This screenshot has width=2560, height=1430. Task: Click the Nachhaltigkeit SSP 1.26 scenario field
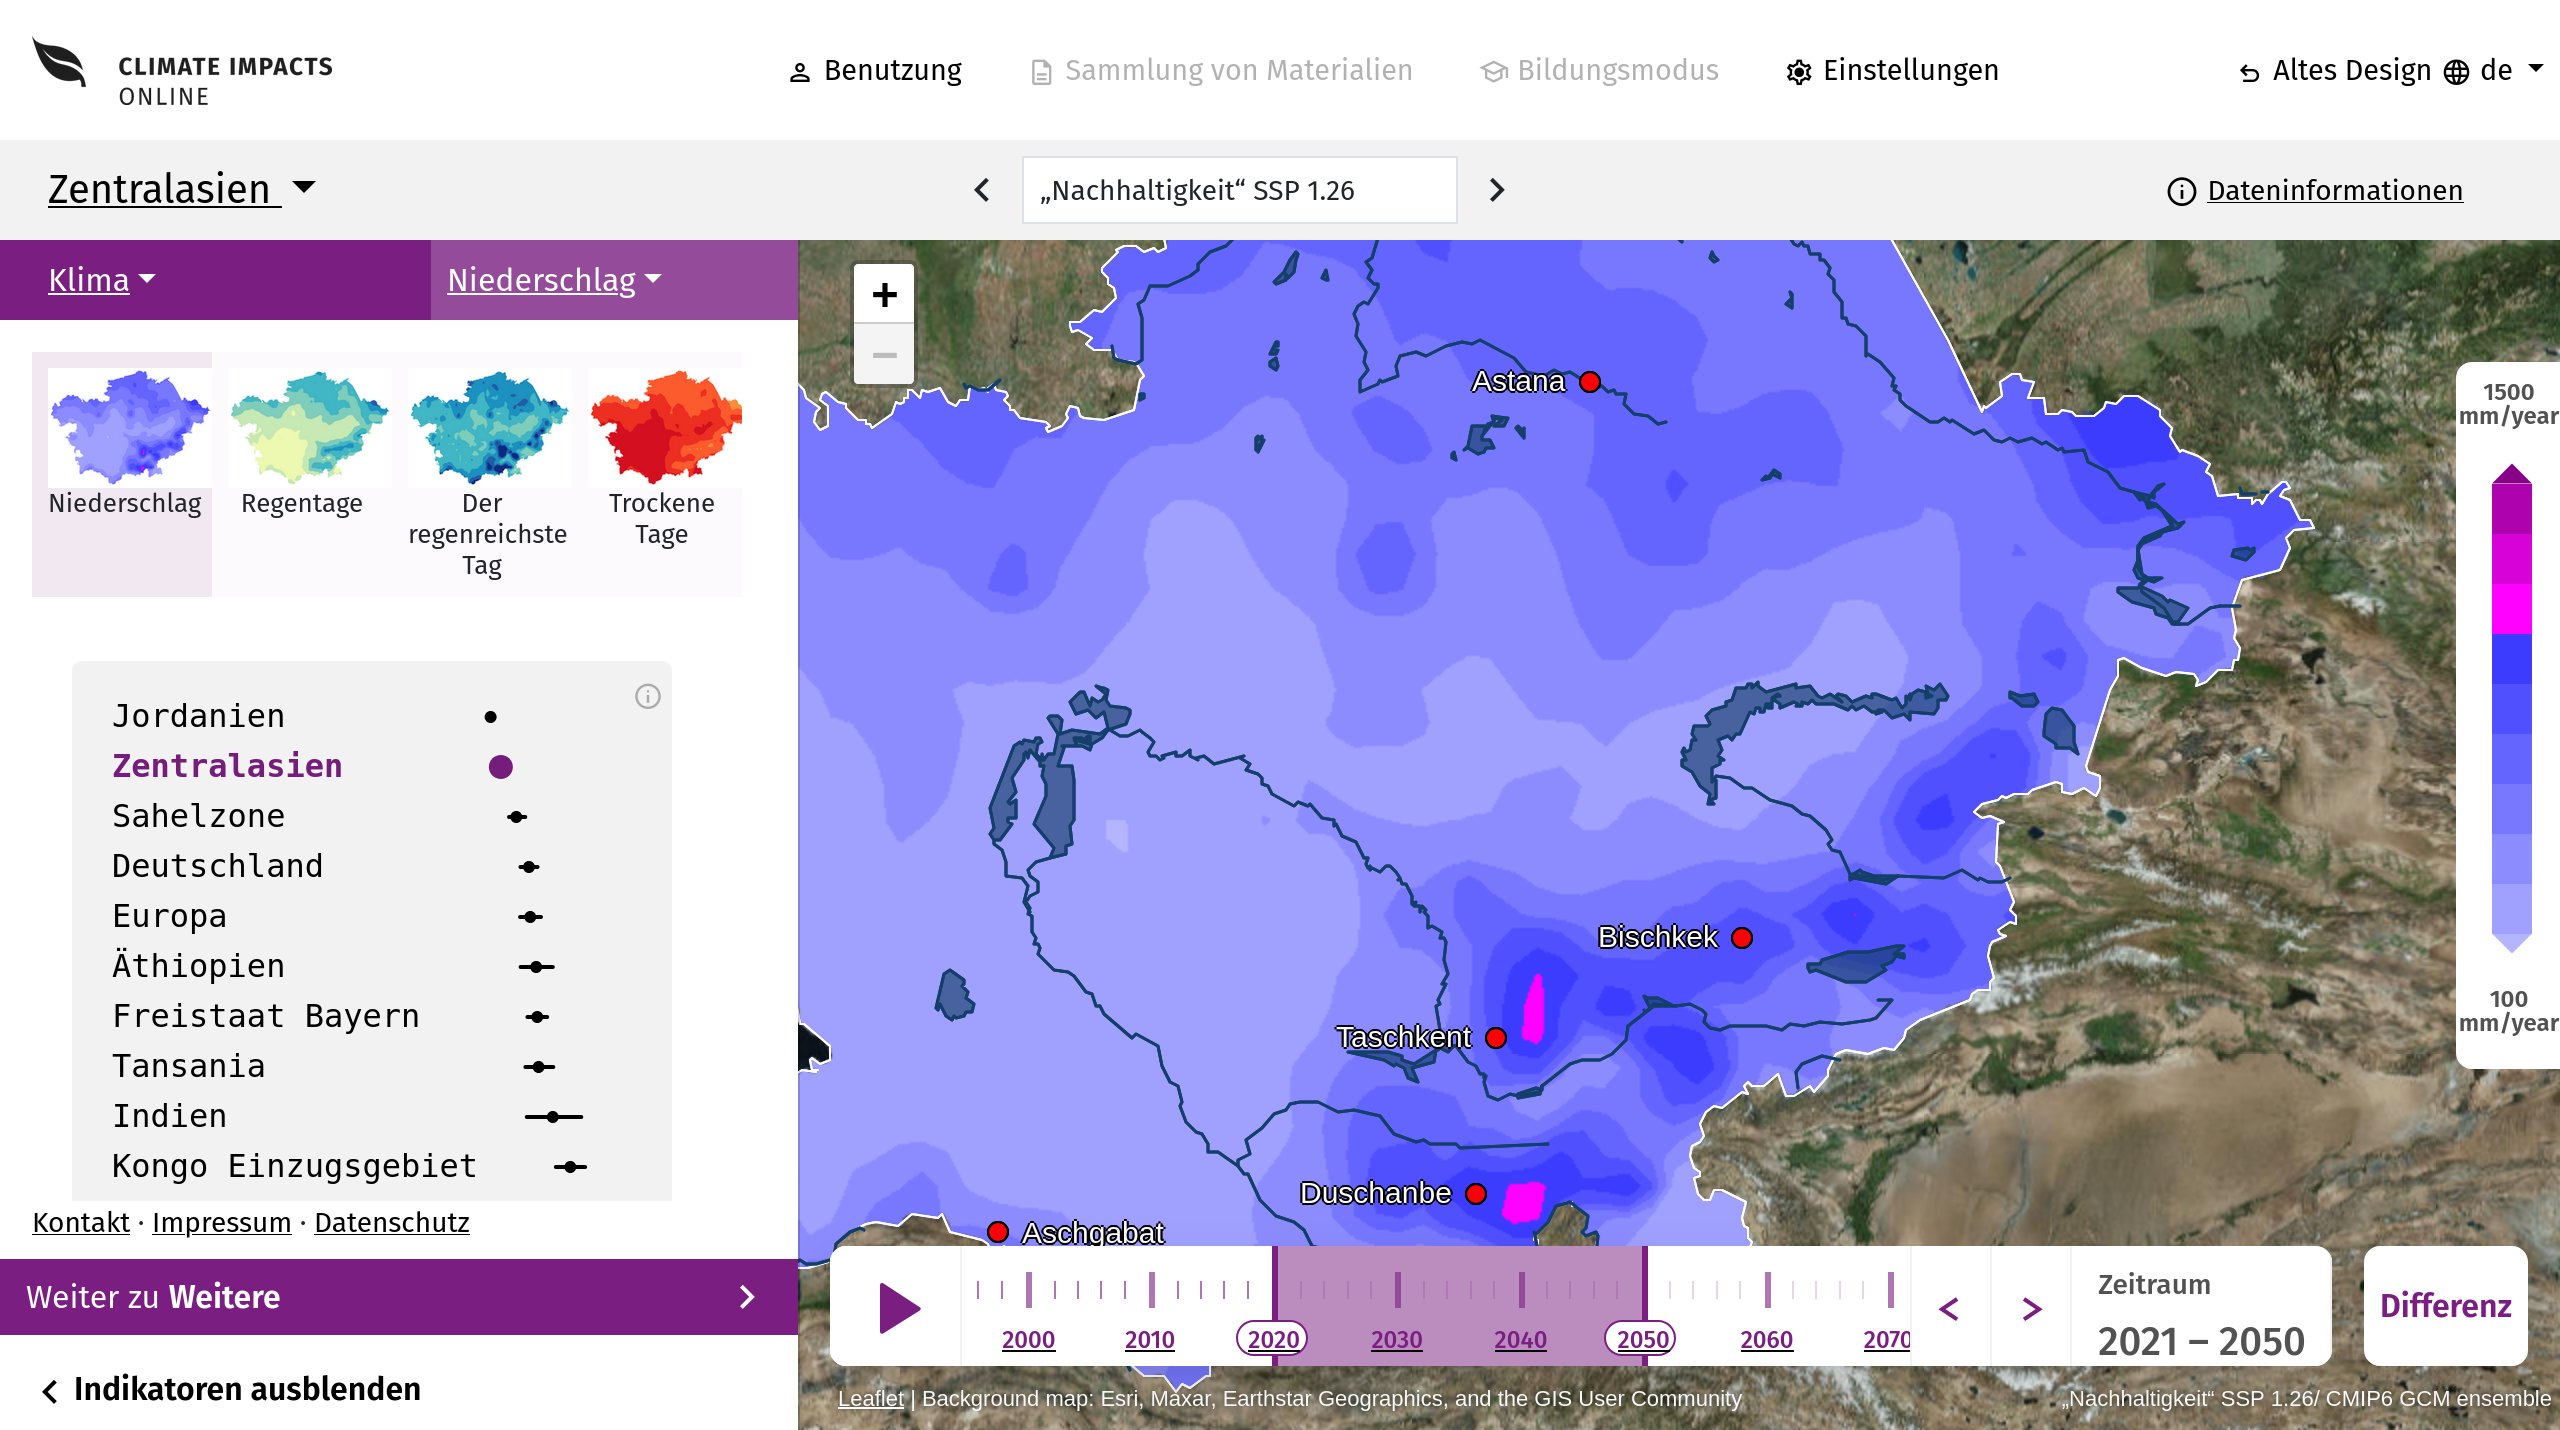coord(1239,190)
